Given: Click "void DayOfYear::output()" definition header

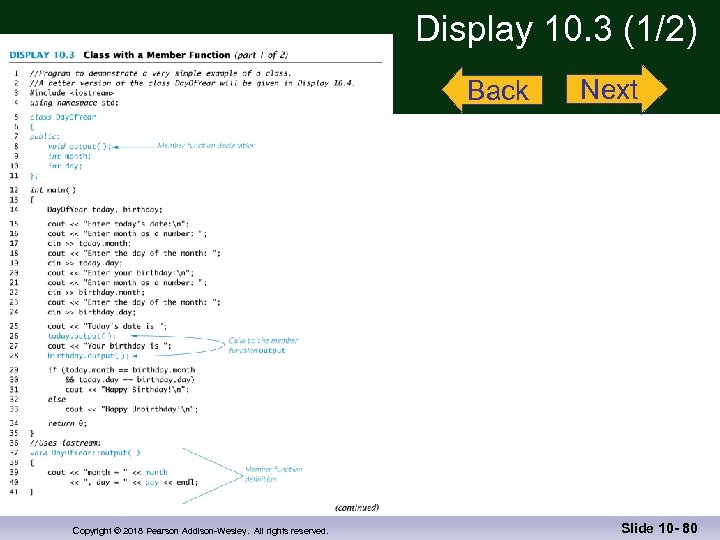Looking at the screenshot, I should click(x=85, y=453).
